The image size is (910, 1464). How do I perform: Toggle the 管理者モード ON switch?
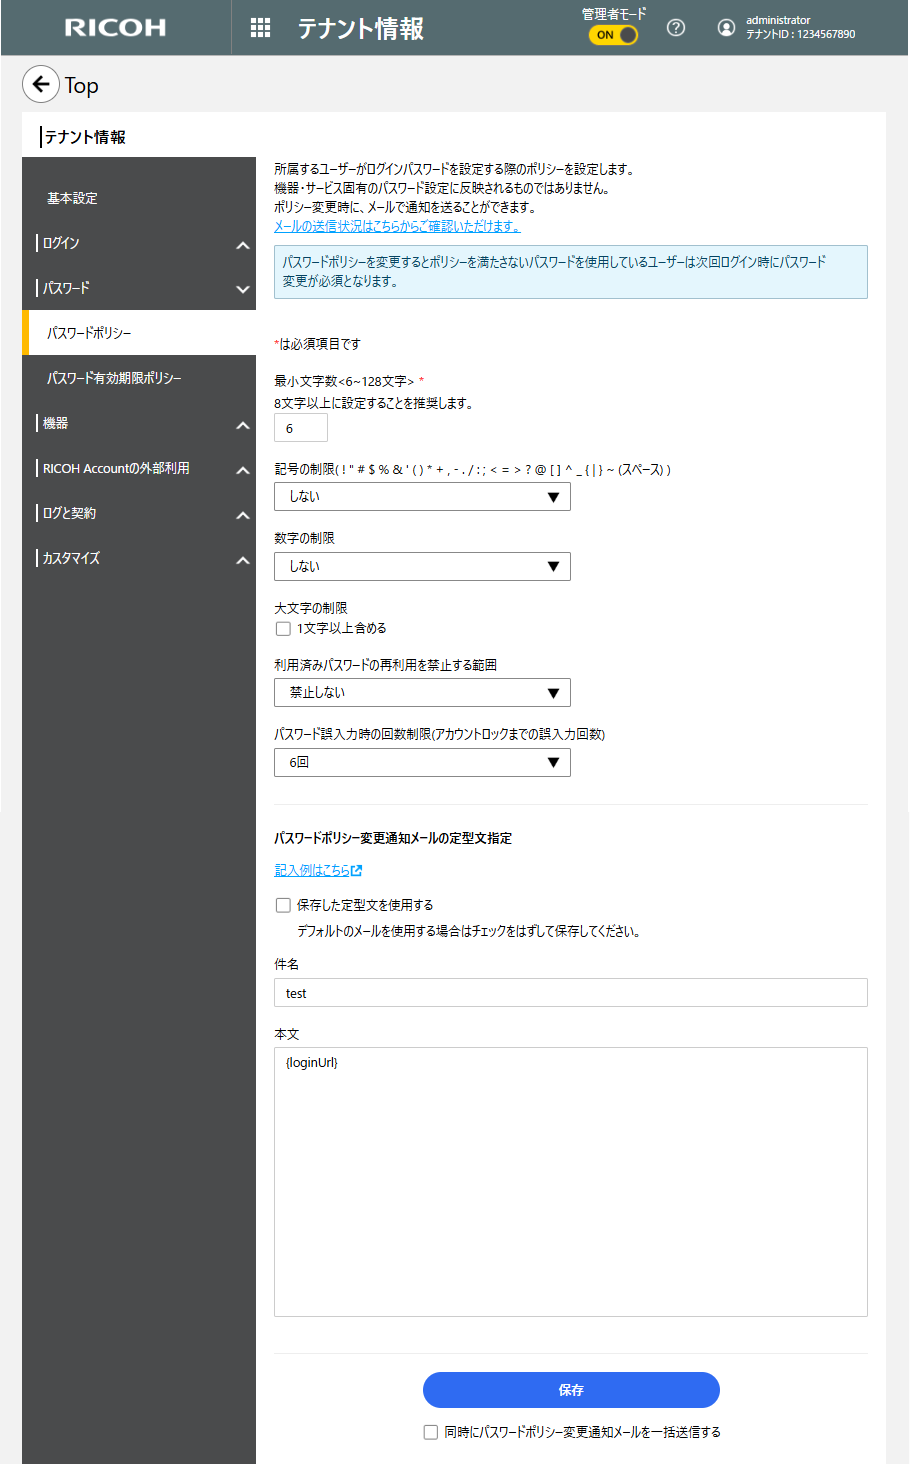[x=613, y=35]
